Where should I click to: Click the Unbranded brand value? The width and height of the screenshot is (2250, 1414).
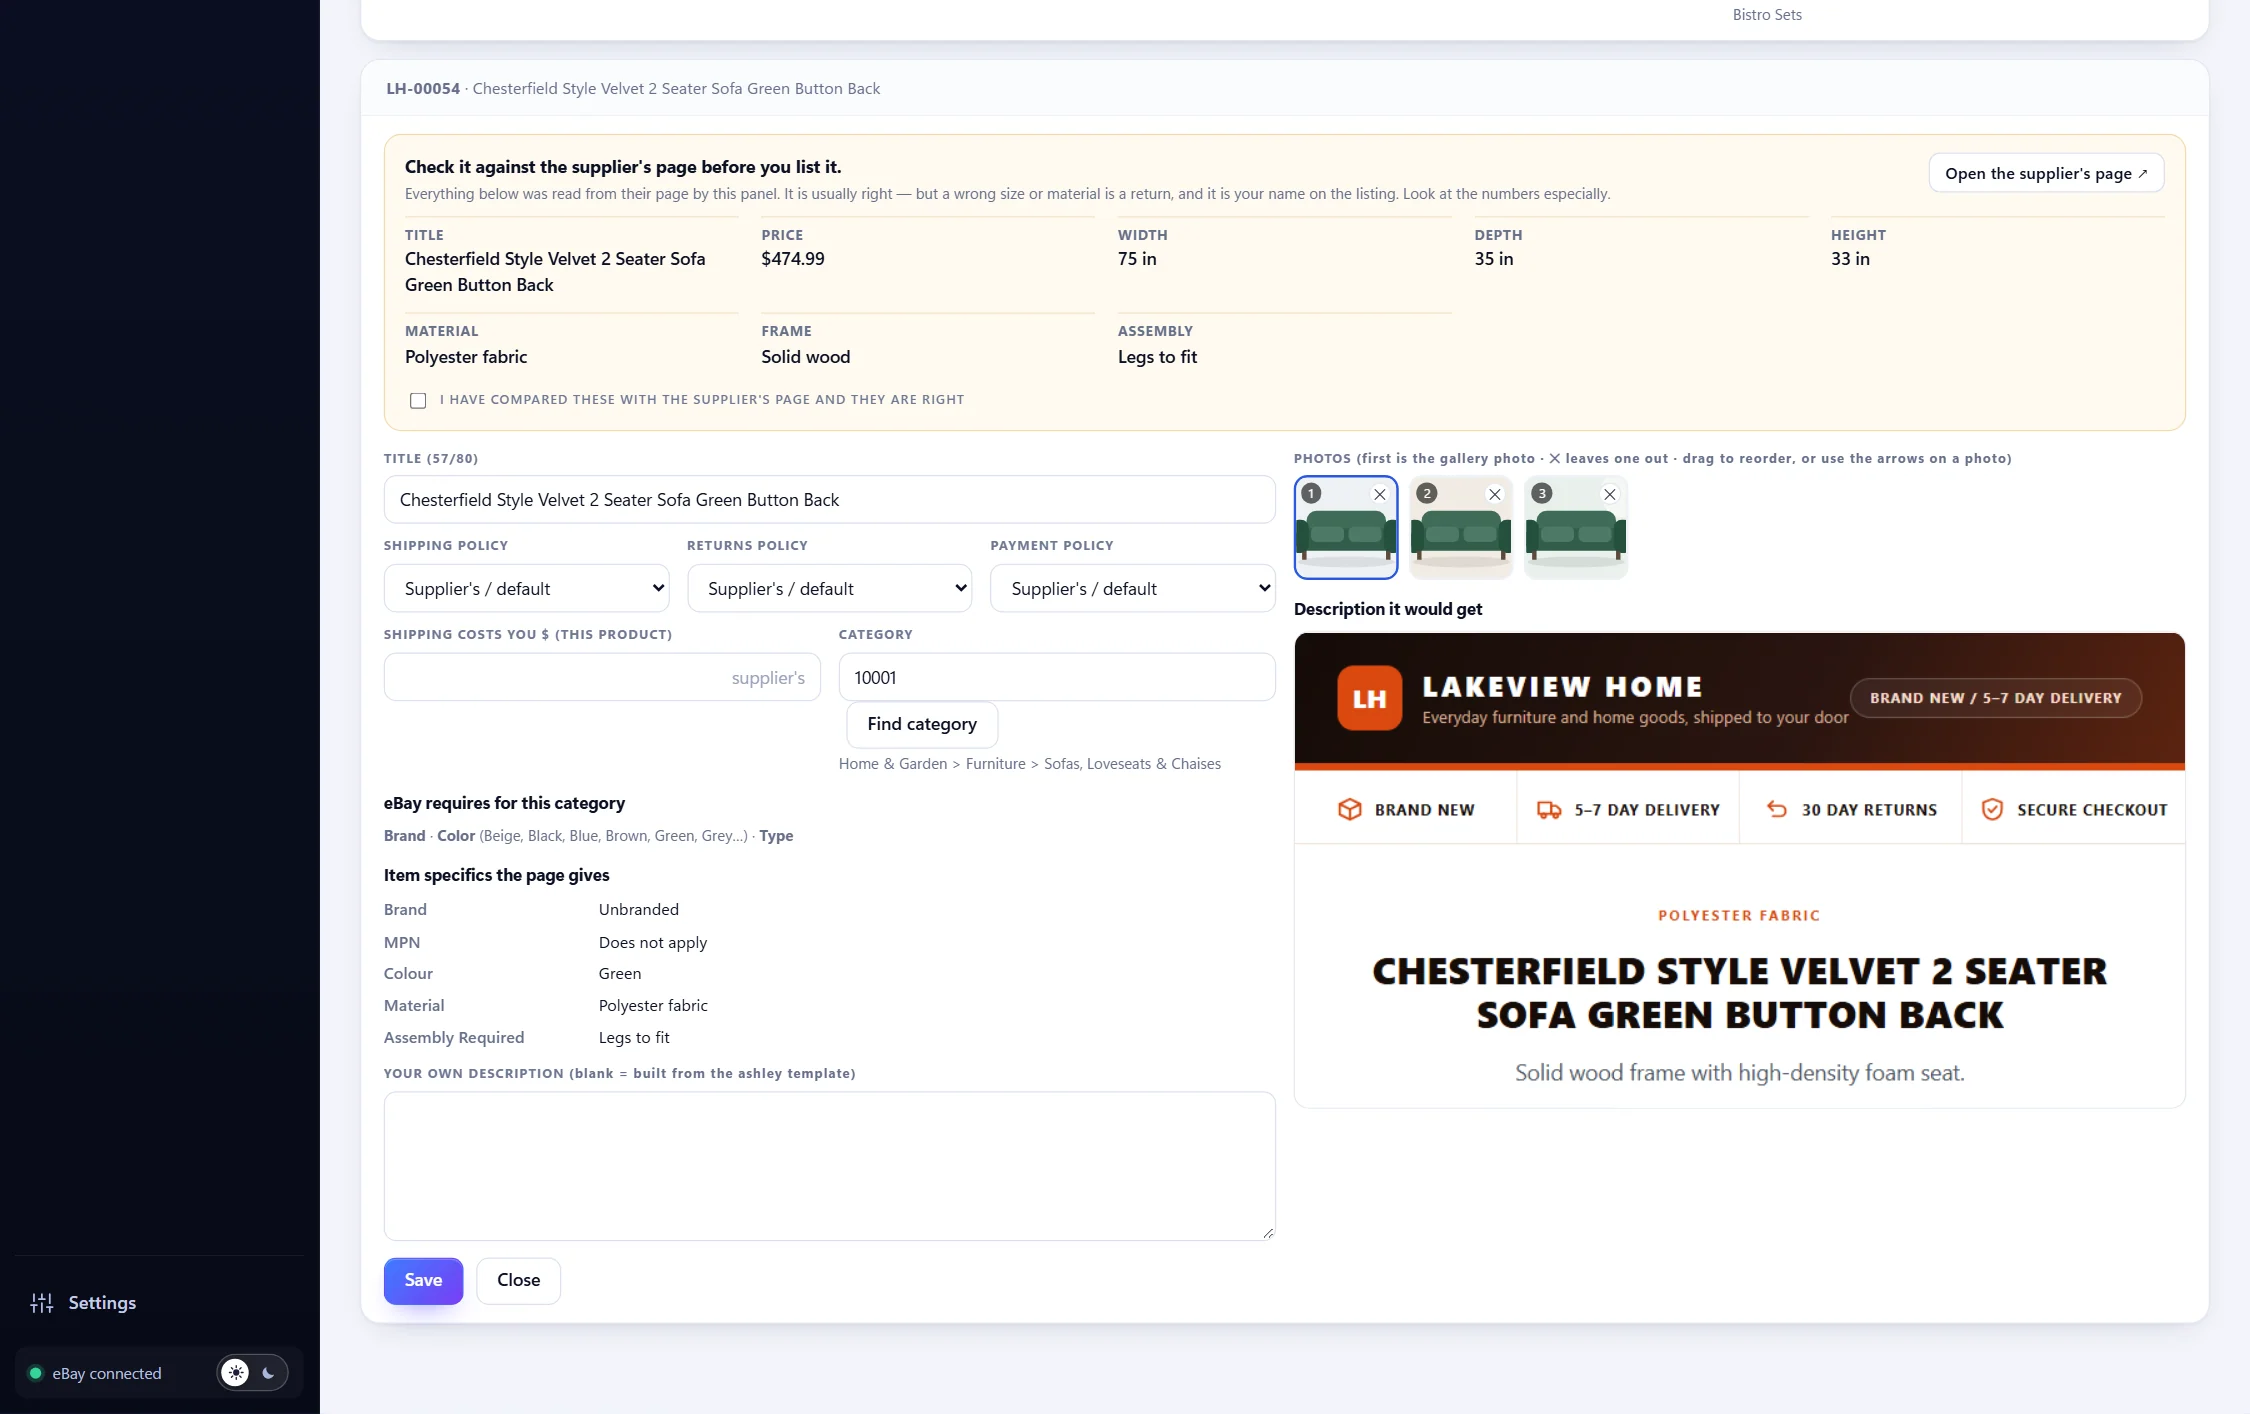click(639, 909)
